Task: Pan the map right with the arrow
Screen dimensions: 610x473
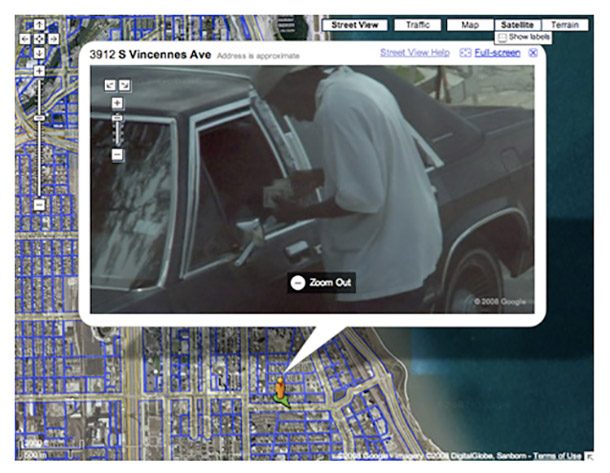Action: [53, 39]
